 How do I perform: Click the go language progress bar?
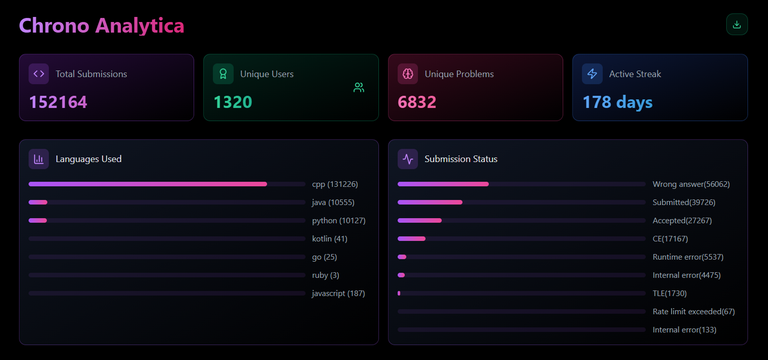pos(167,257)
